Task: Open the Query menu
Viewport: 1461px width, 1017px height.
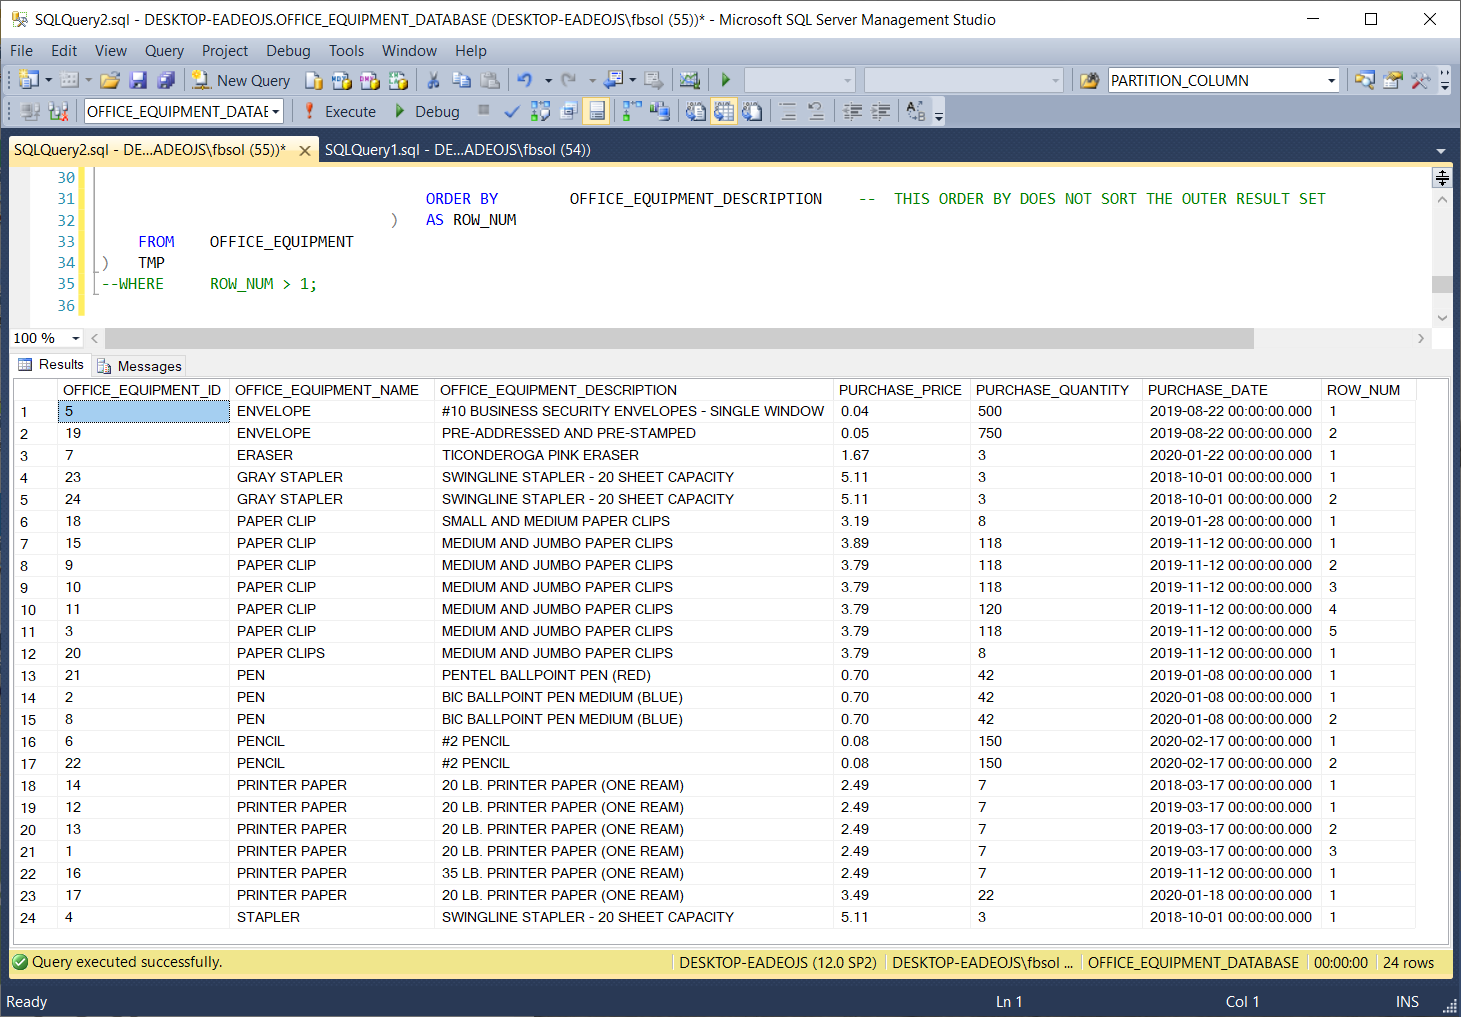Action: [x=164, y=51]
